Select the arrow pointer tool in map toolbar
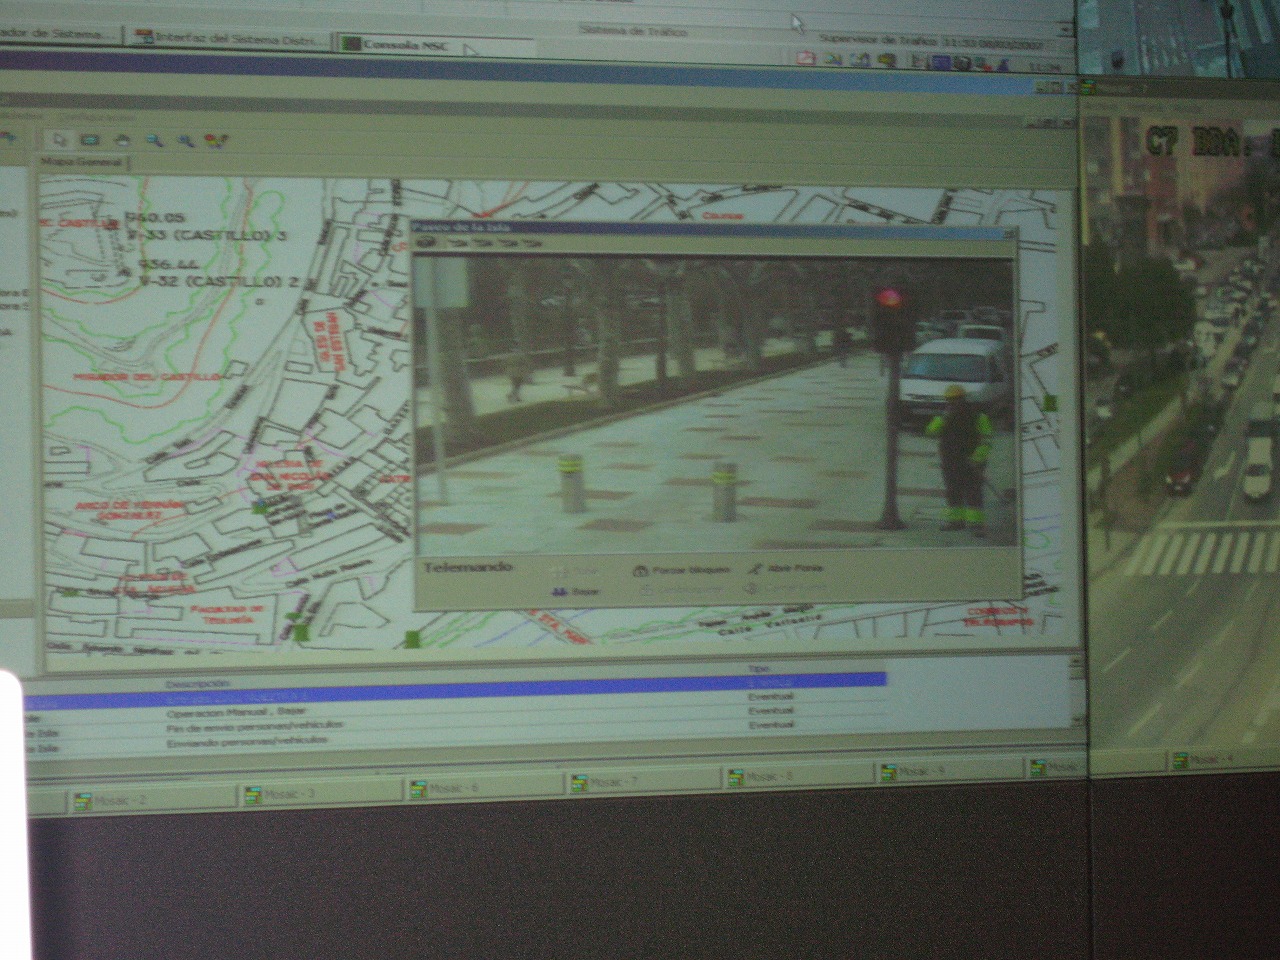The image size is (1280, 960). coord(62,140)
